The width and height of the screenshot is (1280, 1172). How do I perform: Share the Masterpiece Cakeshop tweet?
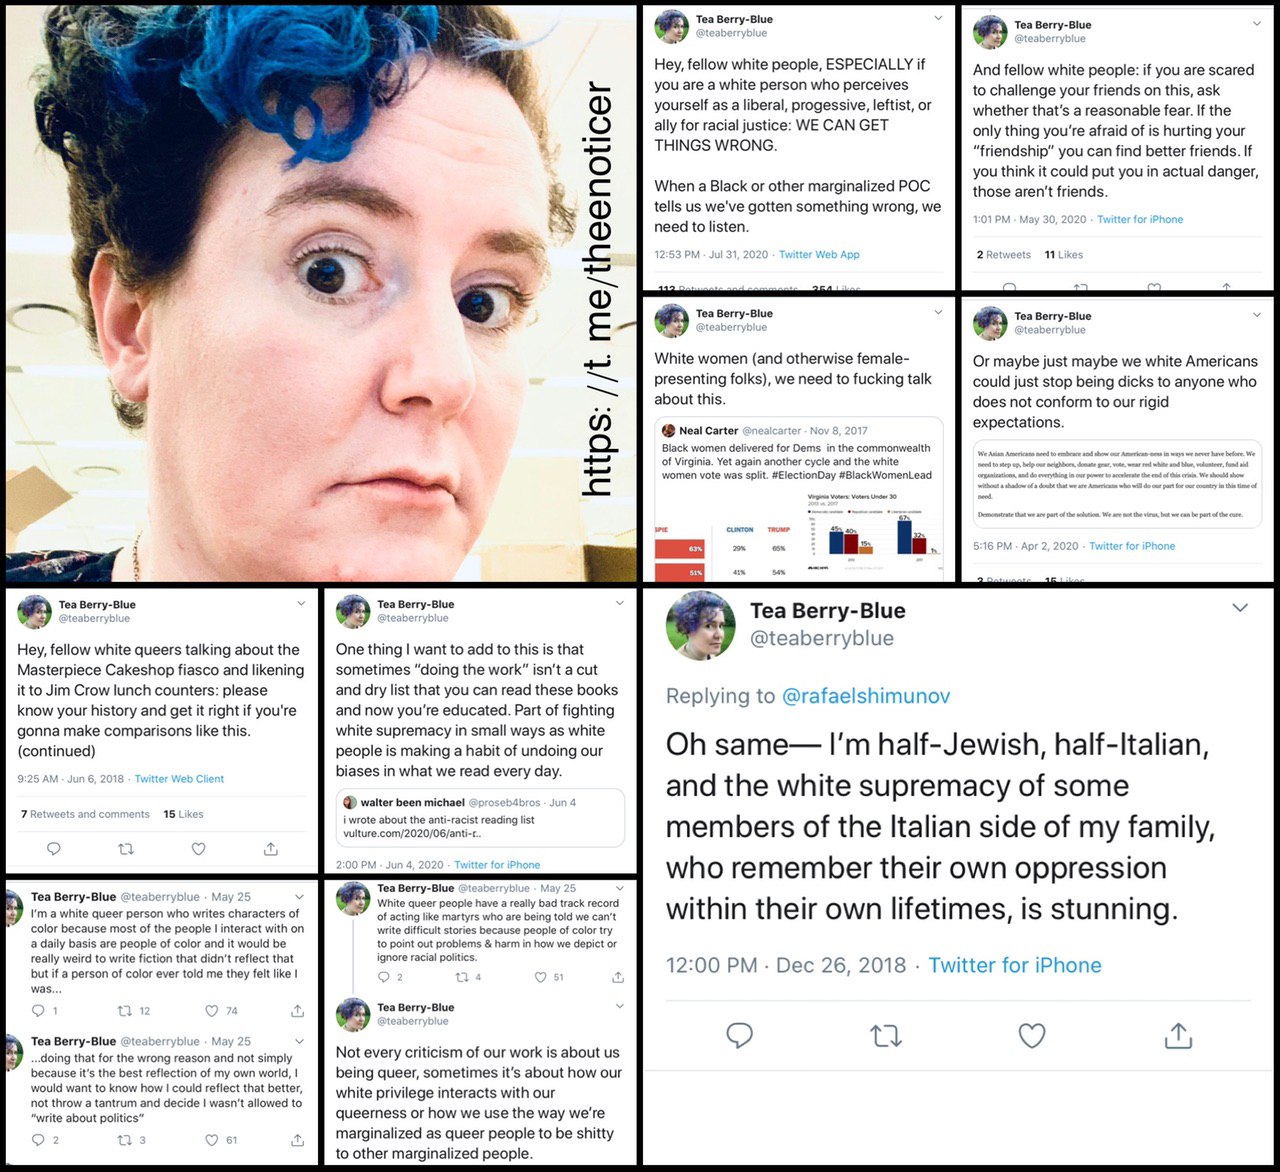pyautogui.click(x=271, y=848)
